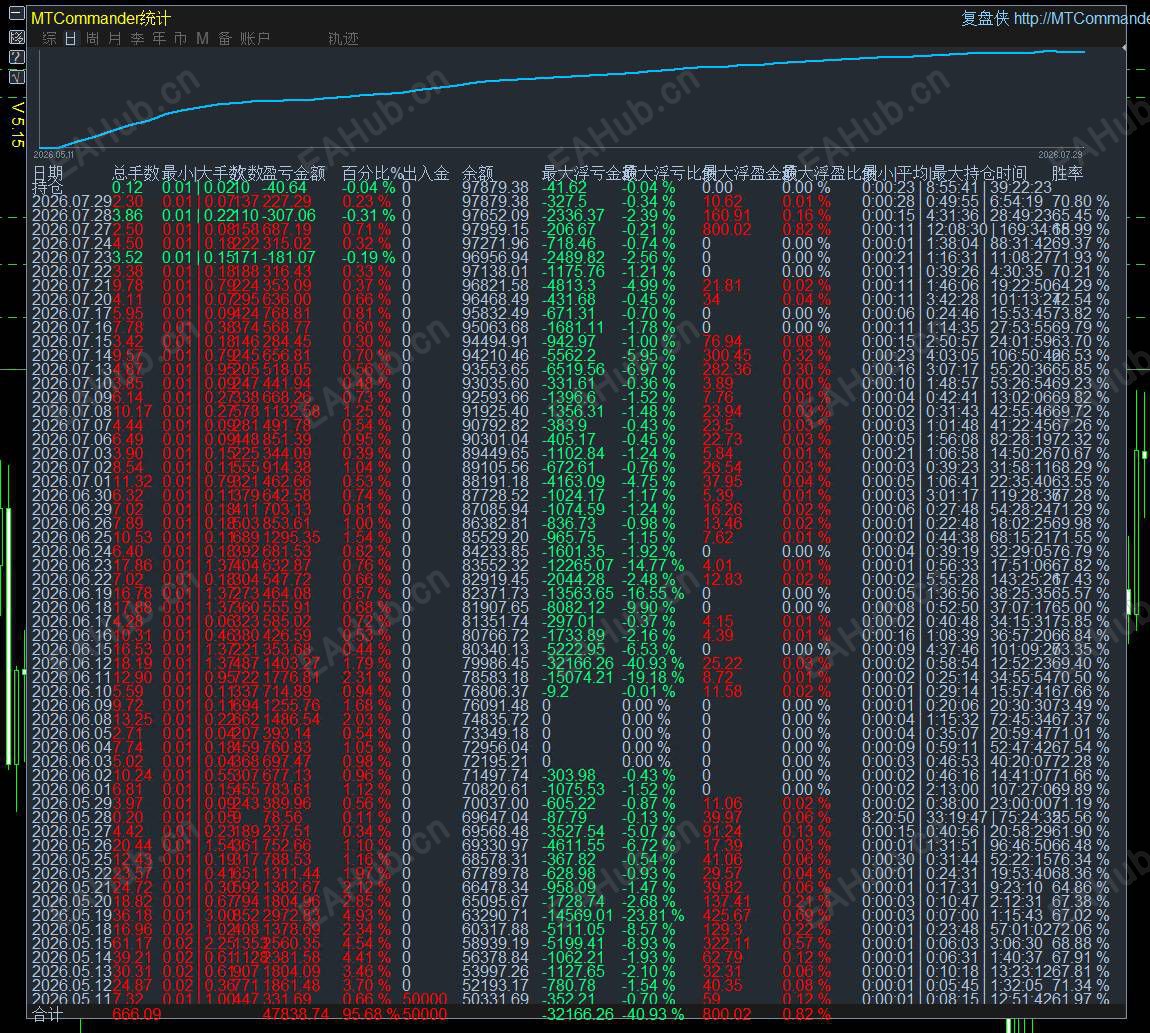Click the date 2026.07.23 row
Screen dimensions: 1150x1033
tap(72, 257)
